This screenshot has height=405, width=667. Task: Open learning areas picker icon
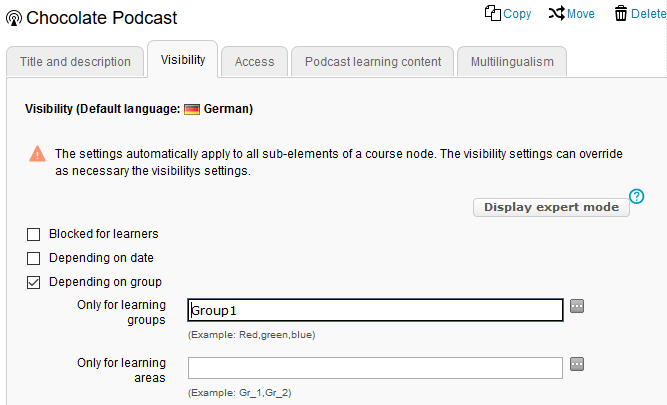click(577, 364)
